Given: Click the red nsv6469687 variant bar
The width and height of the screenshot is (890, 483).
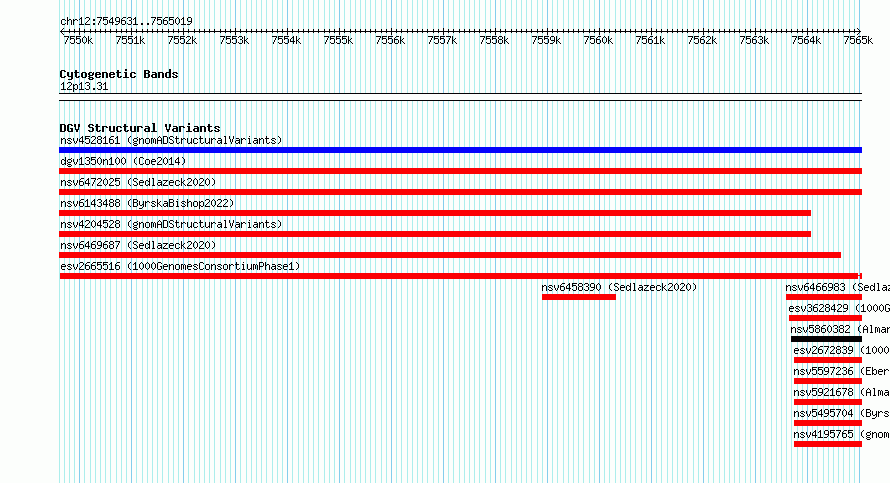Looking at the screenshot, I should point(450,255).
